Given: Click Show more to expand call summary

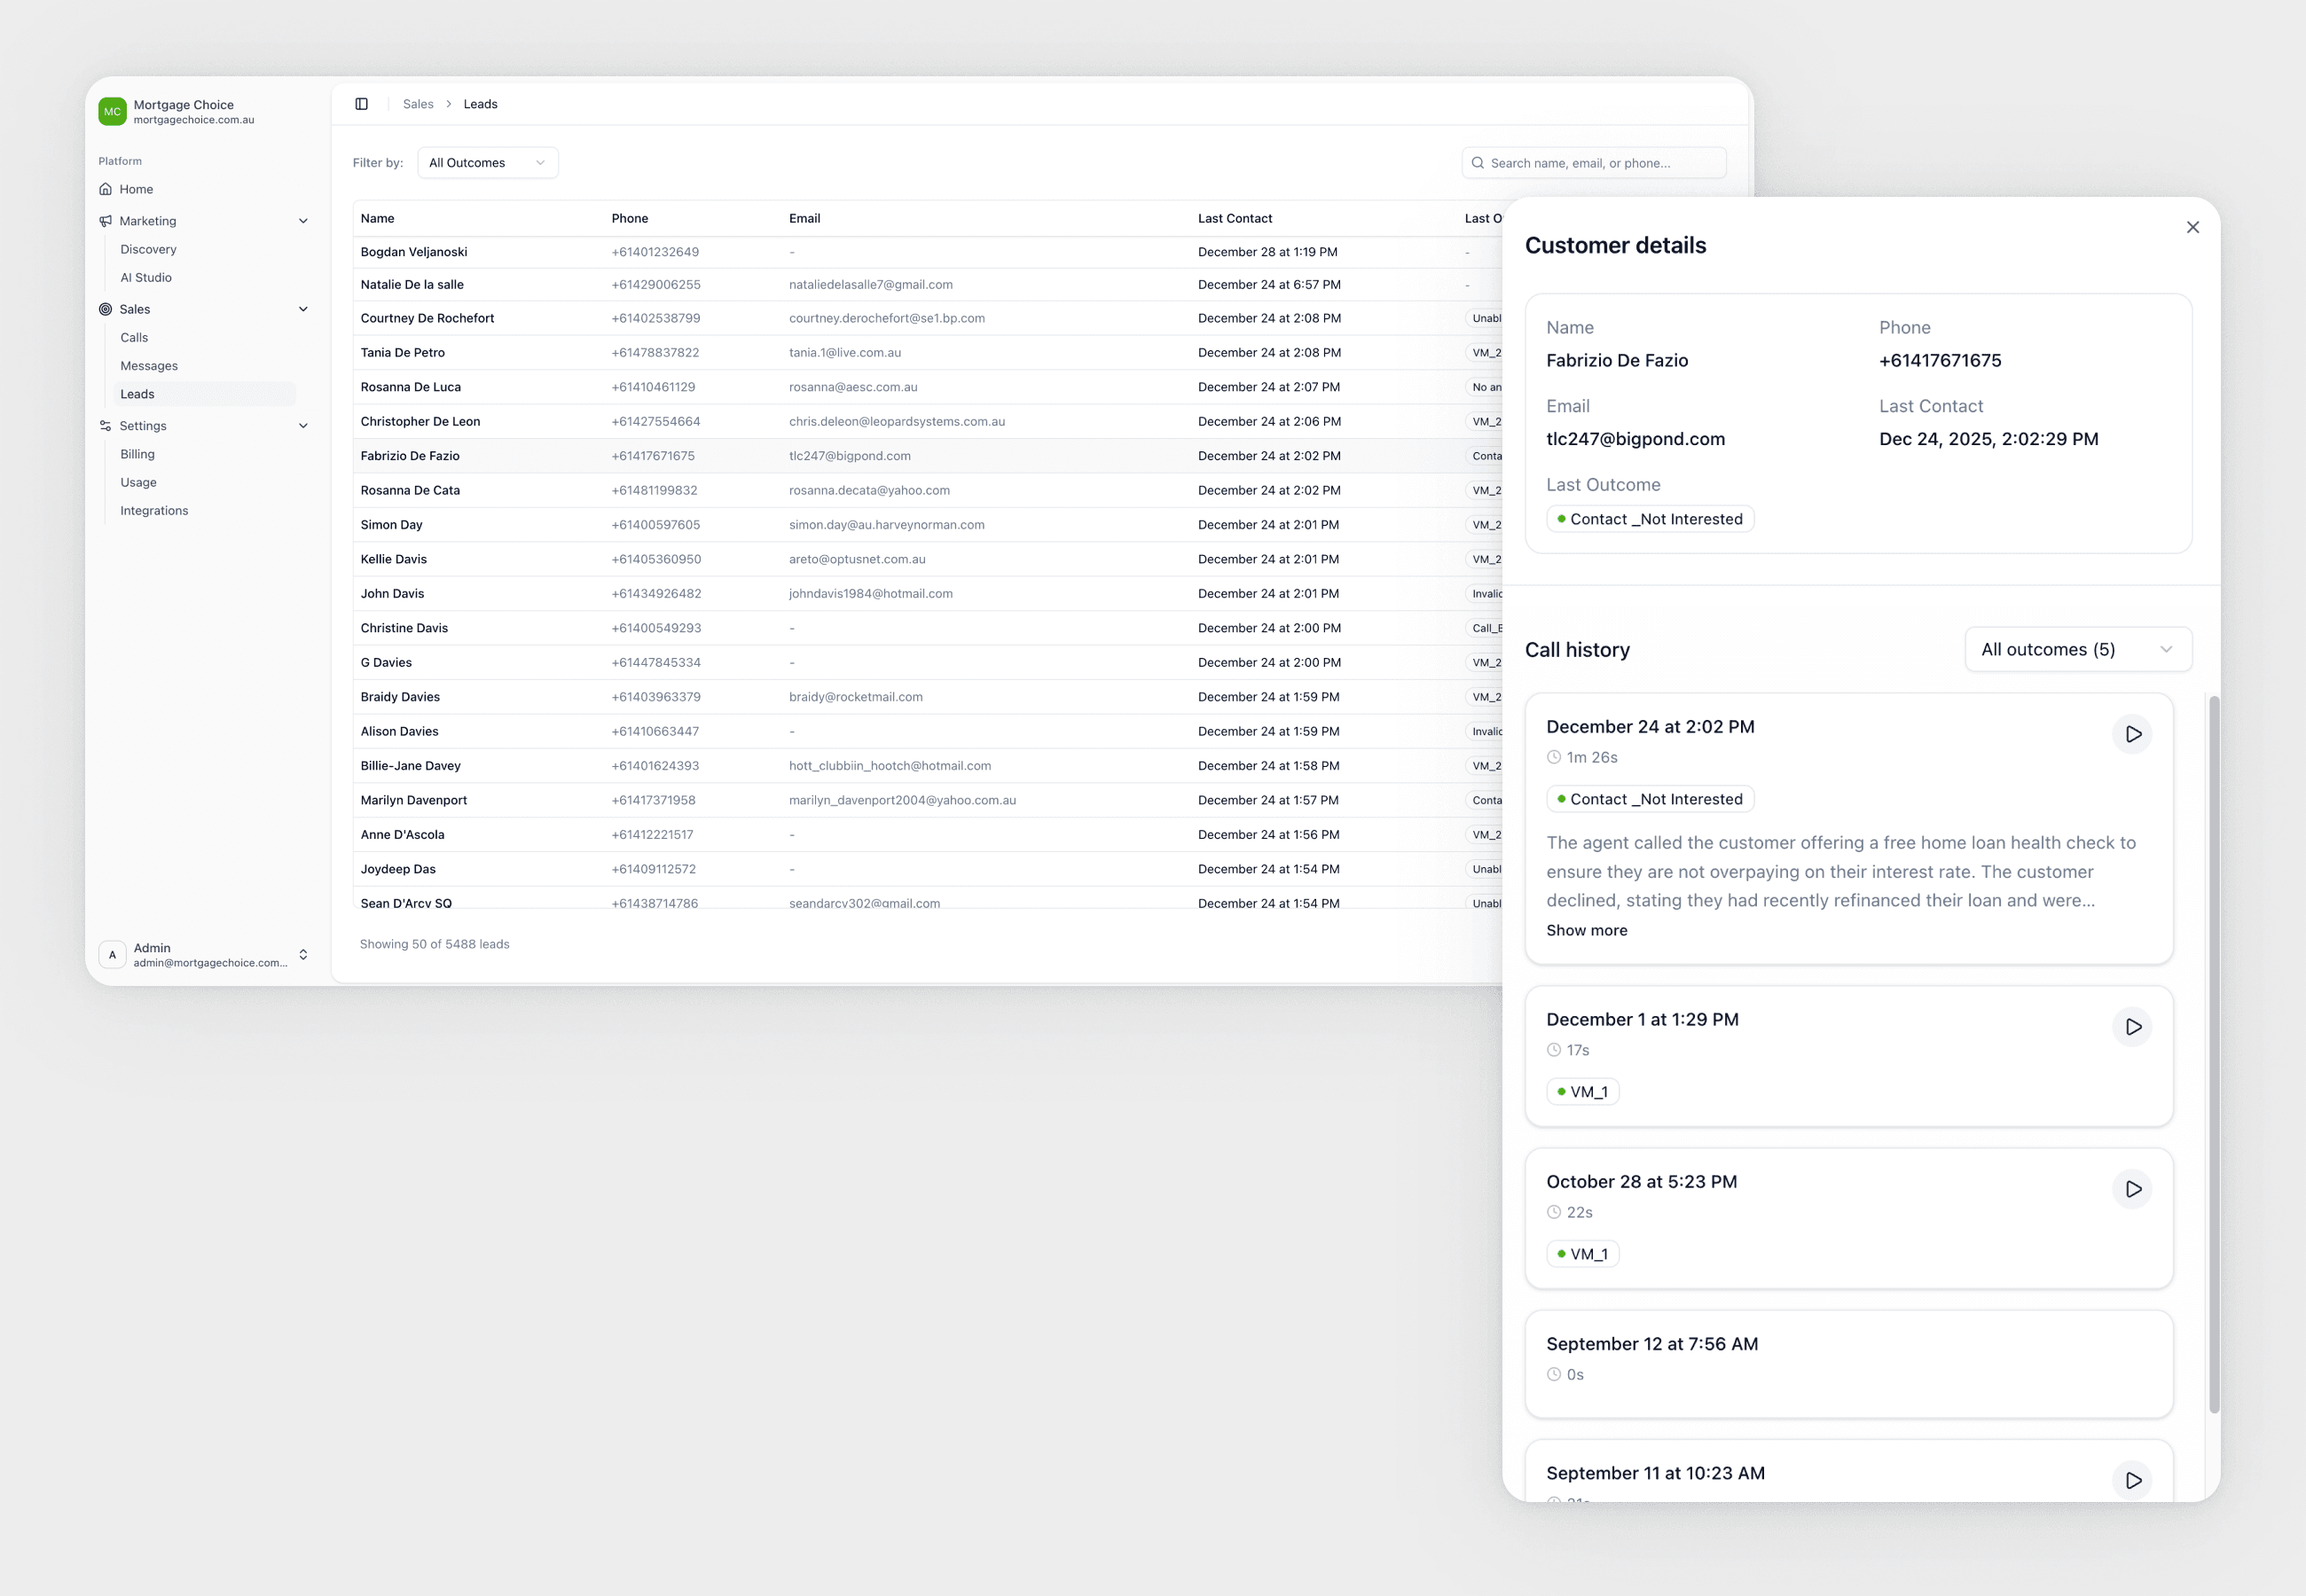Looking at the screenshot, I should tap(1586, 930).
